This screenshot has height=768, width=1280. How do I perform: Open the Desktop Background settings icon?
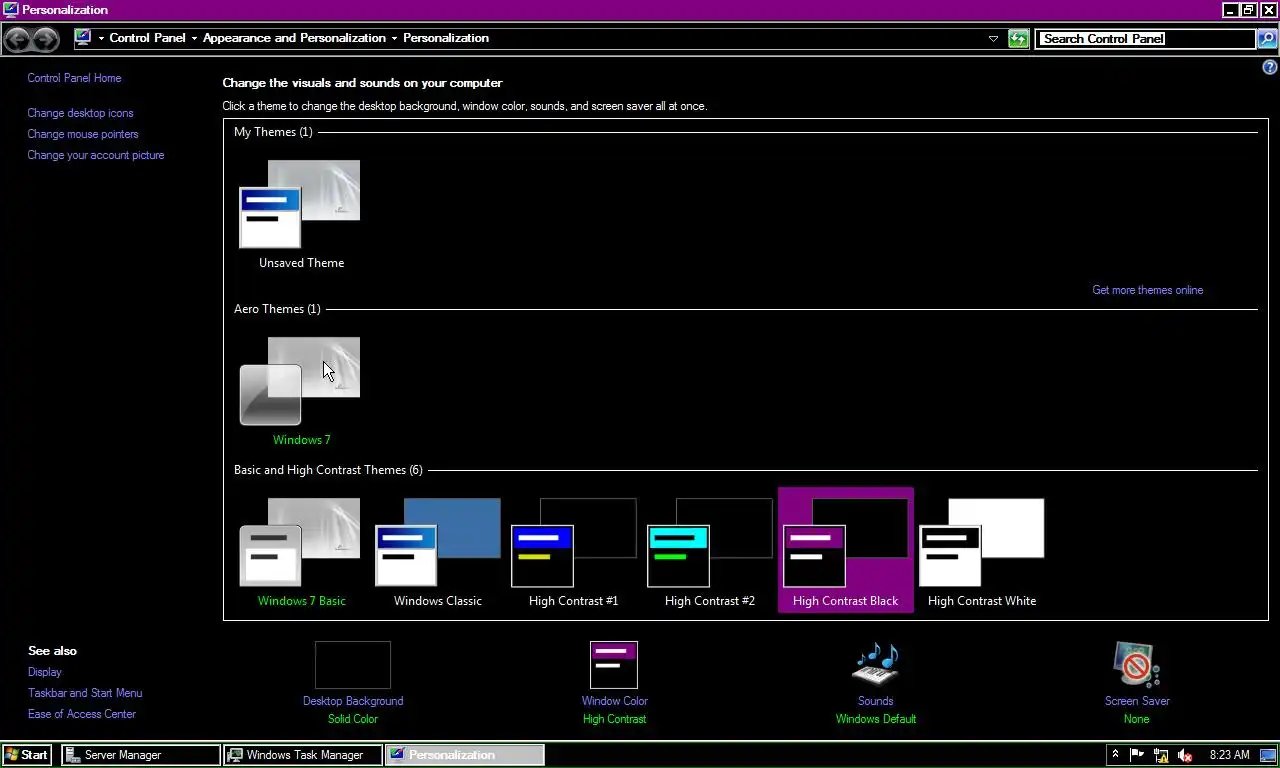(353, 665)
